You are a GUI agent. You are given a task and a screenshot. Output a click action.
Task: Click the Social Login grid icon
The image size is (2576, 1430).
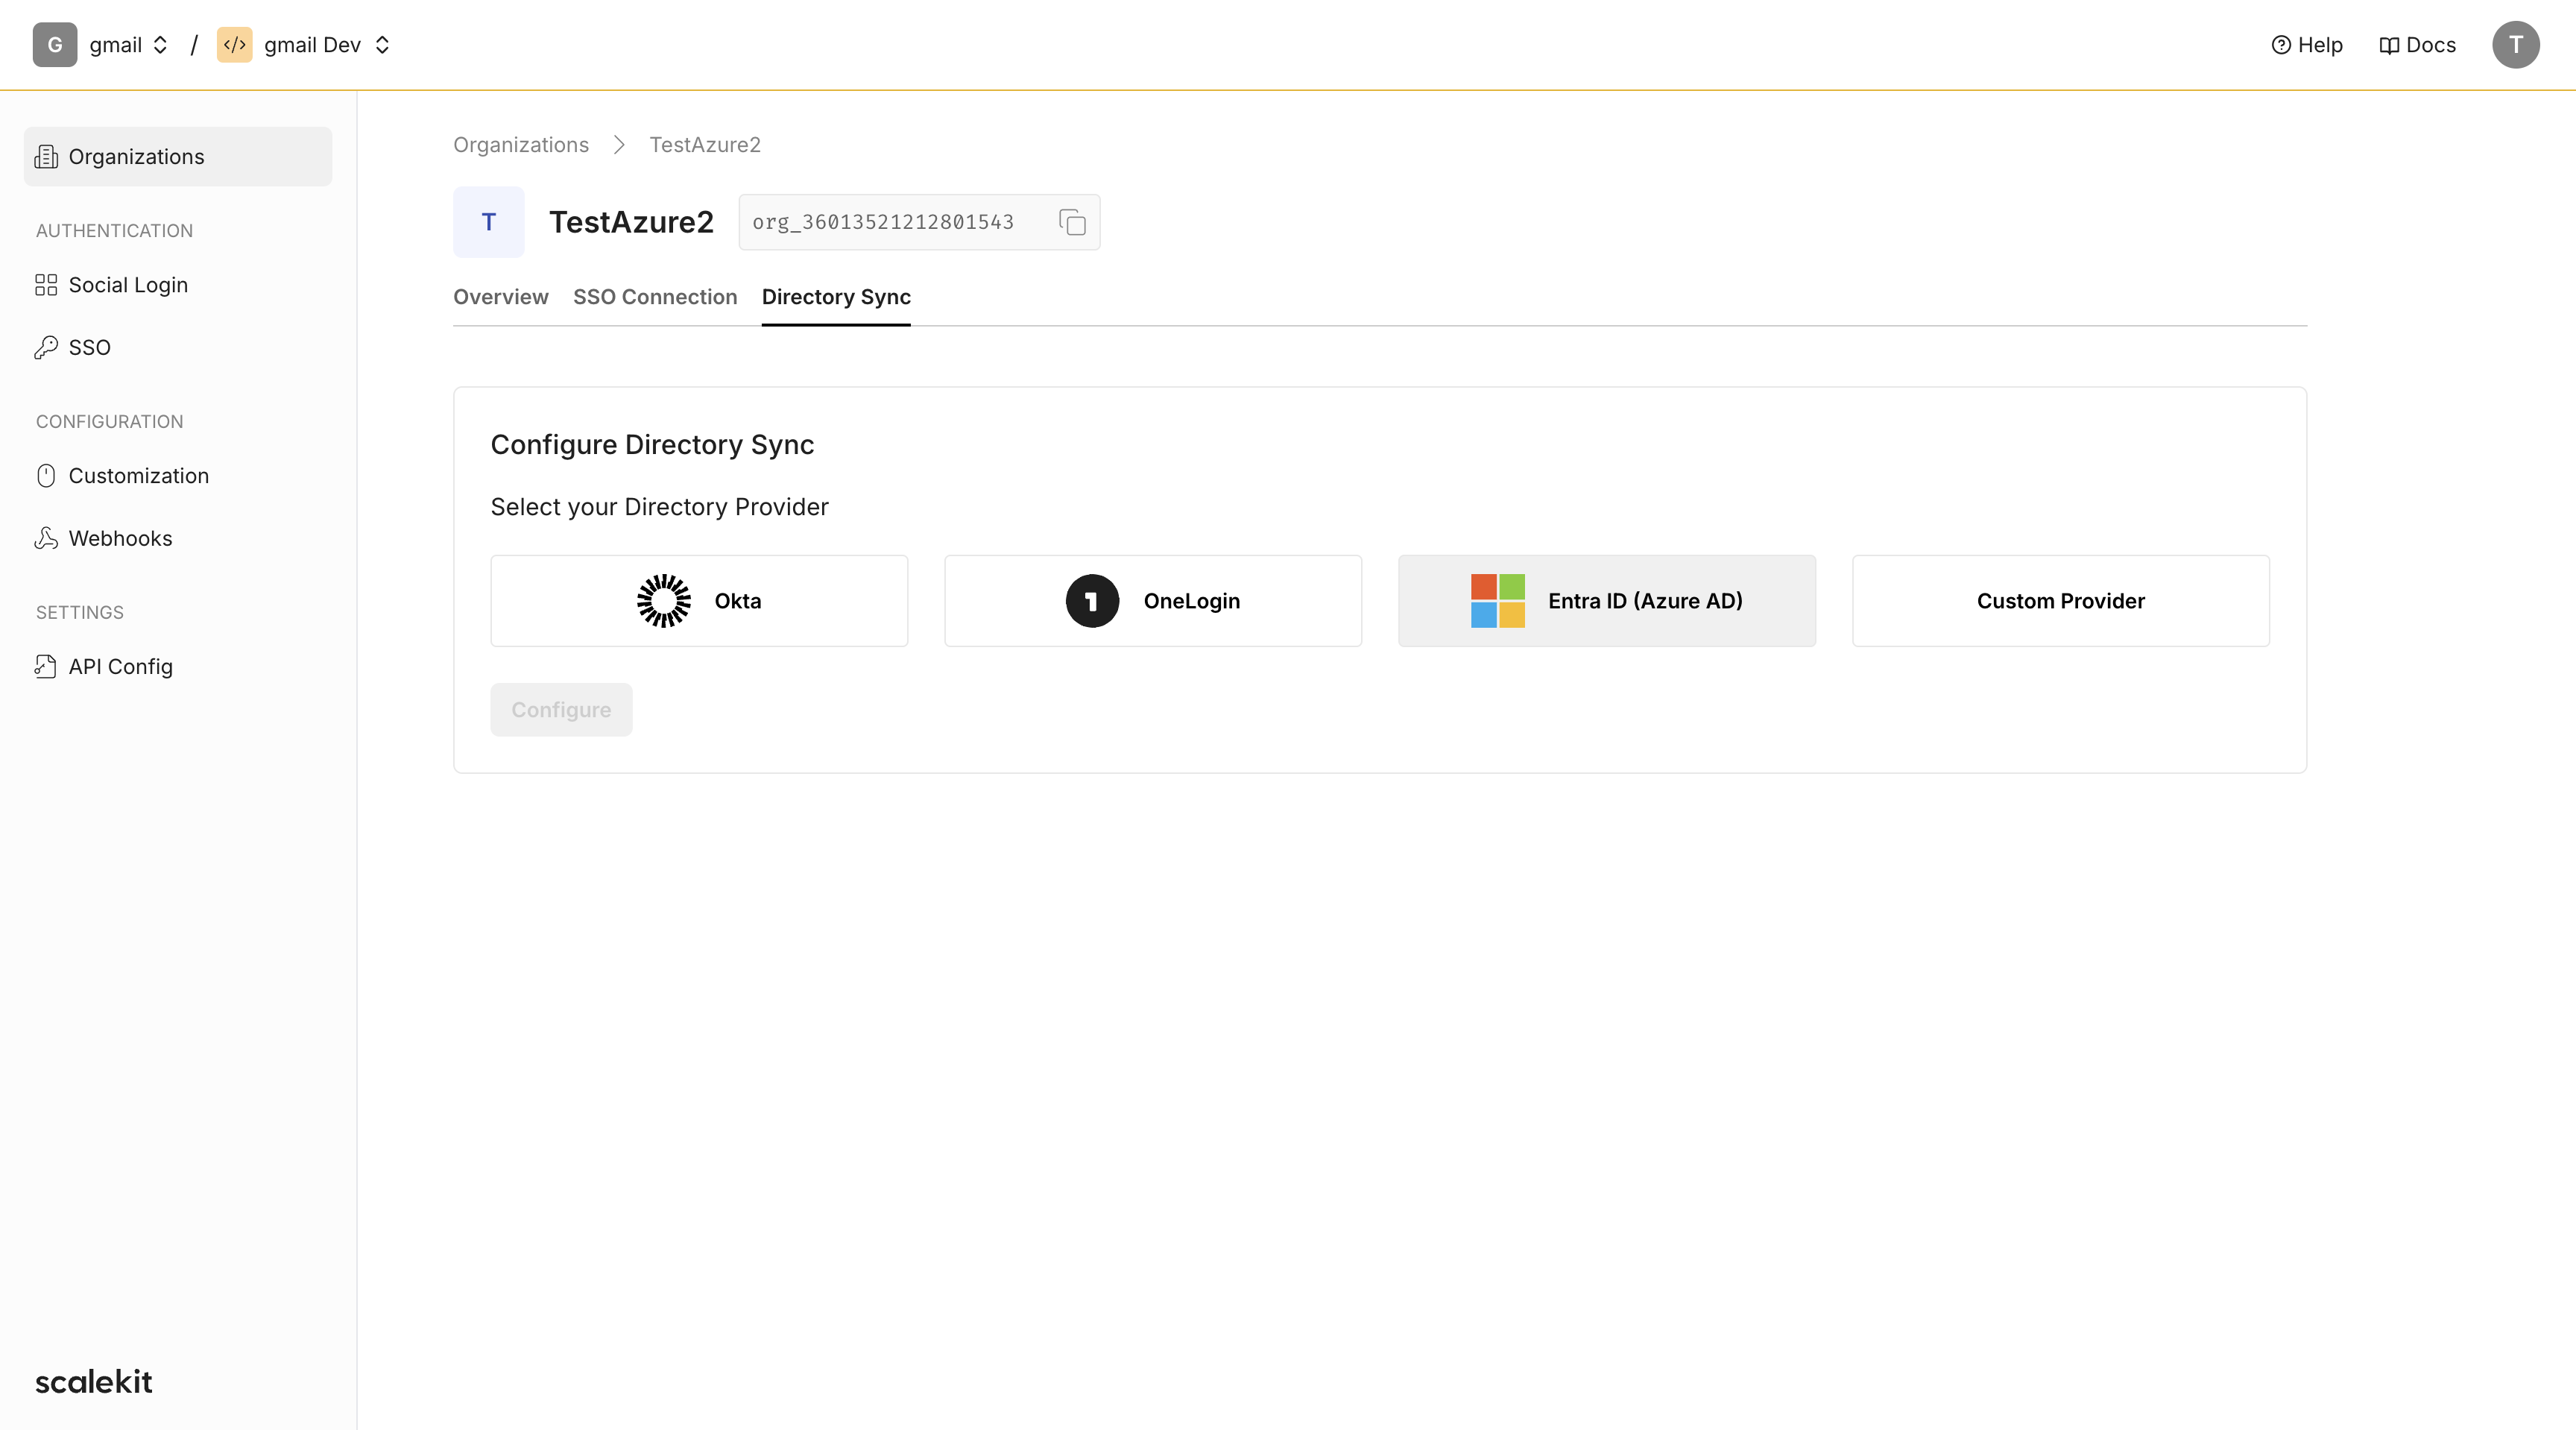coord(46,285)
